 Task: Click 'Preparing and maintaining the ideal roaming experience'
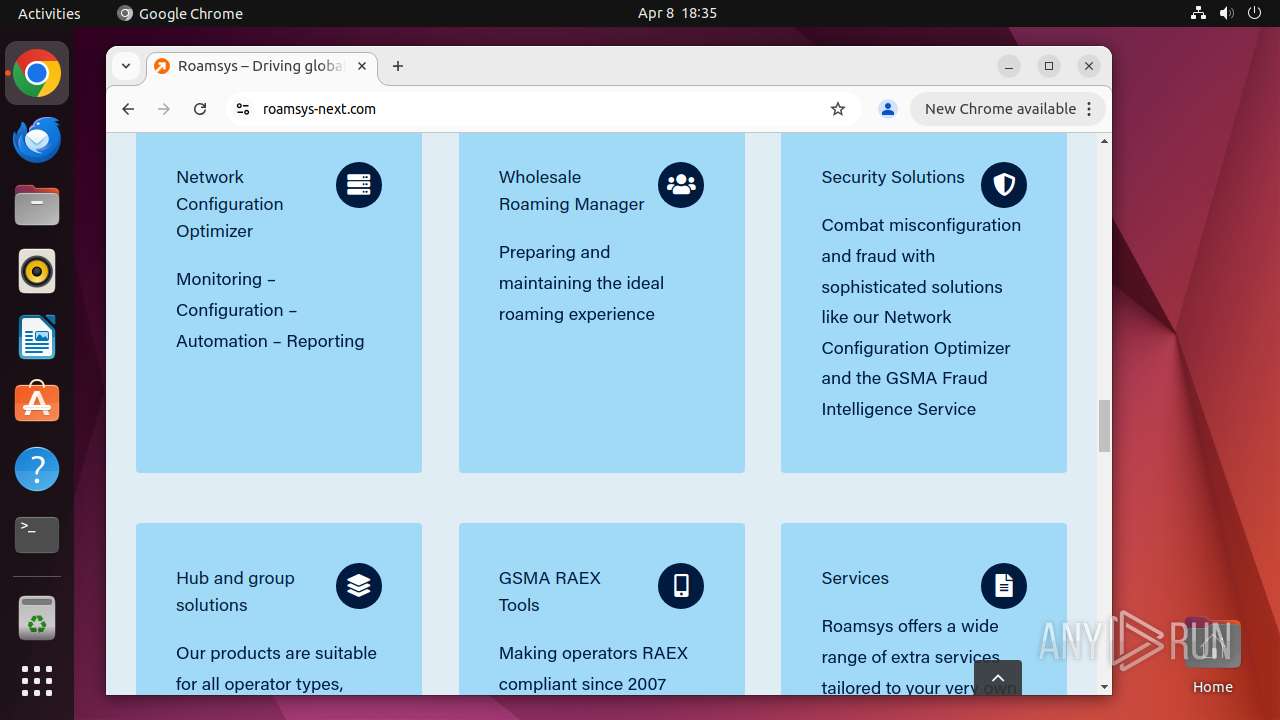pyautogui.click(x=581, y=283)
